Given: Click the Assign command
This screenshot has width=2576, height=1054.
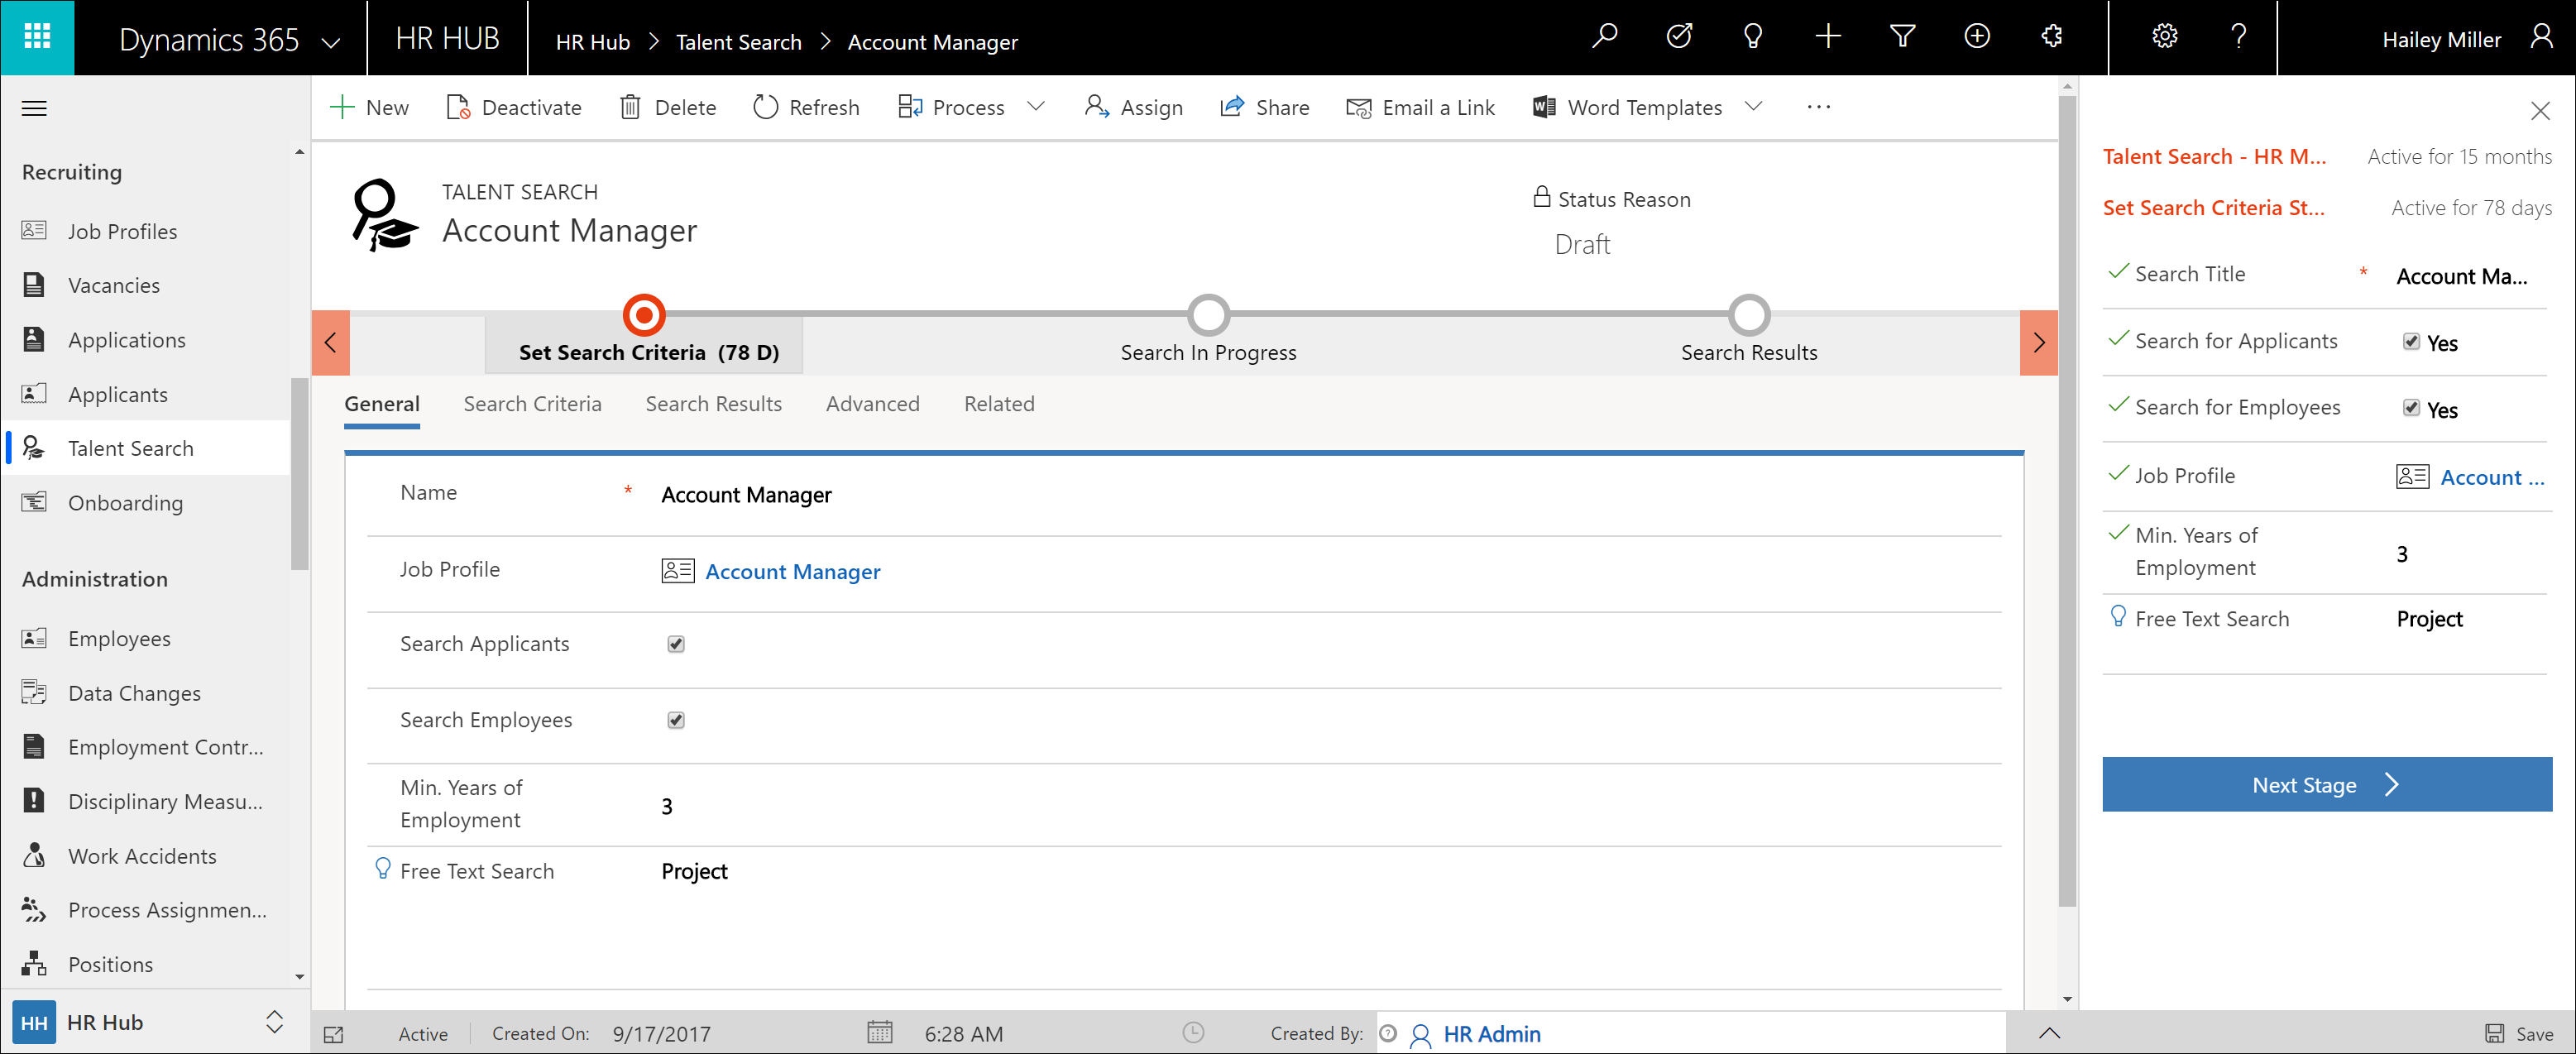Looking at the screenshot, I should coord(1134,107).
